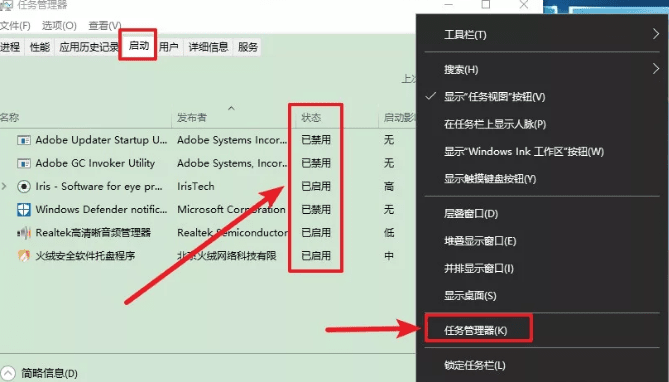Switch to the 性能 tab

[40, 47]
